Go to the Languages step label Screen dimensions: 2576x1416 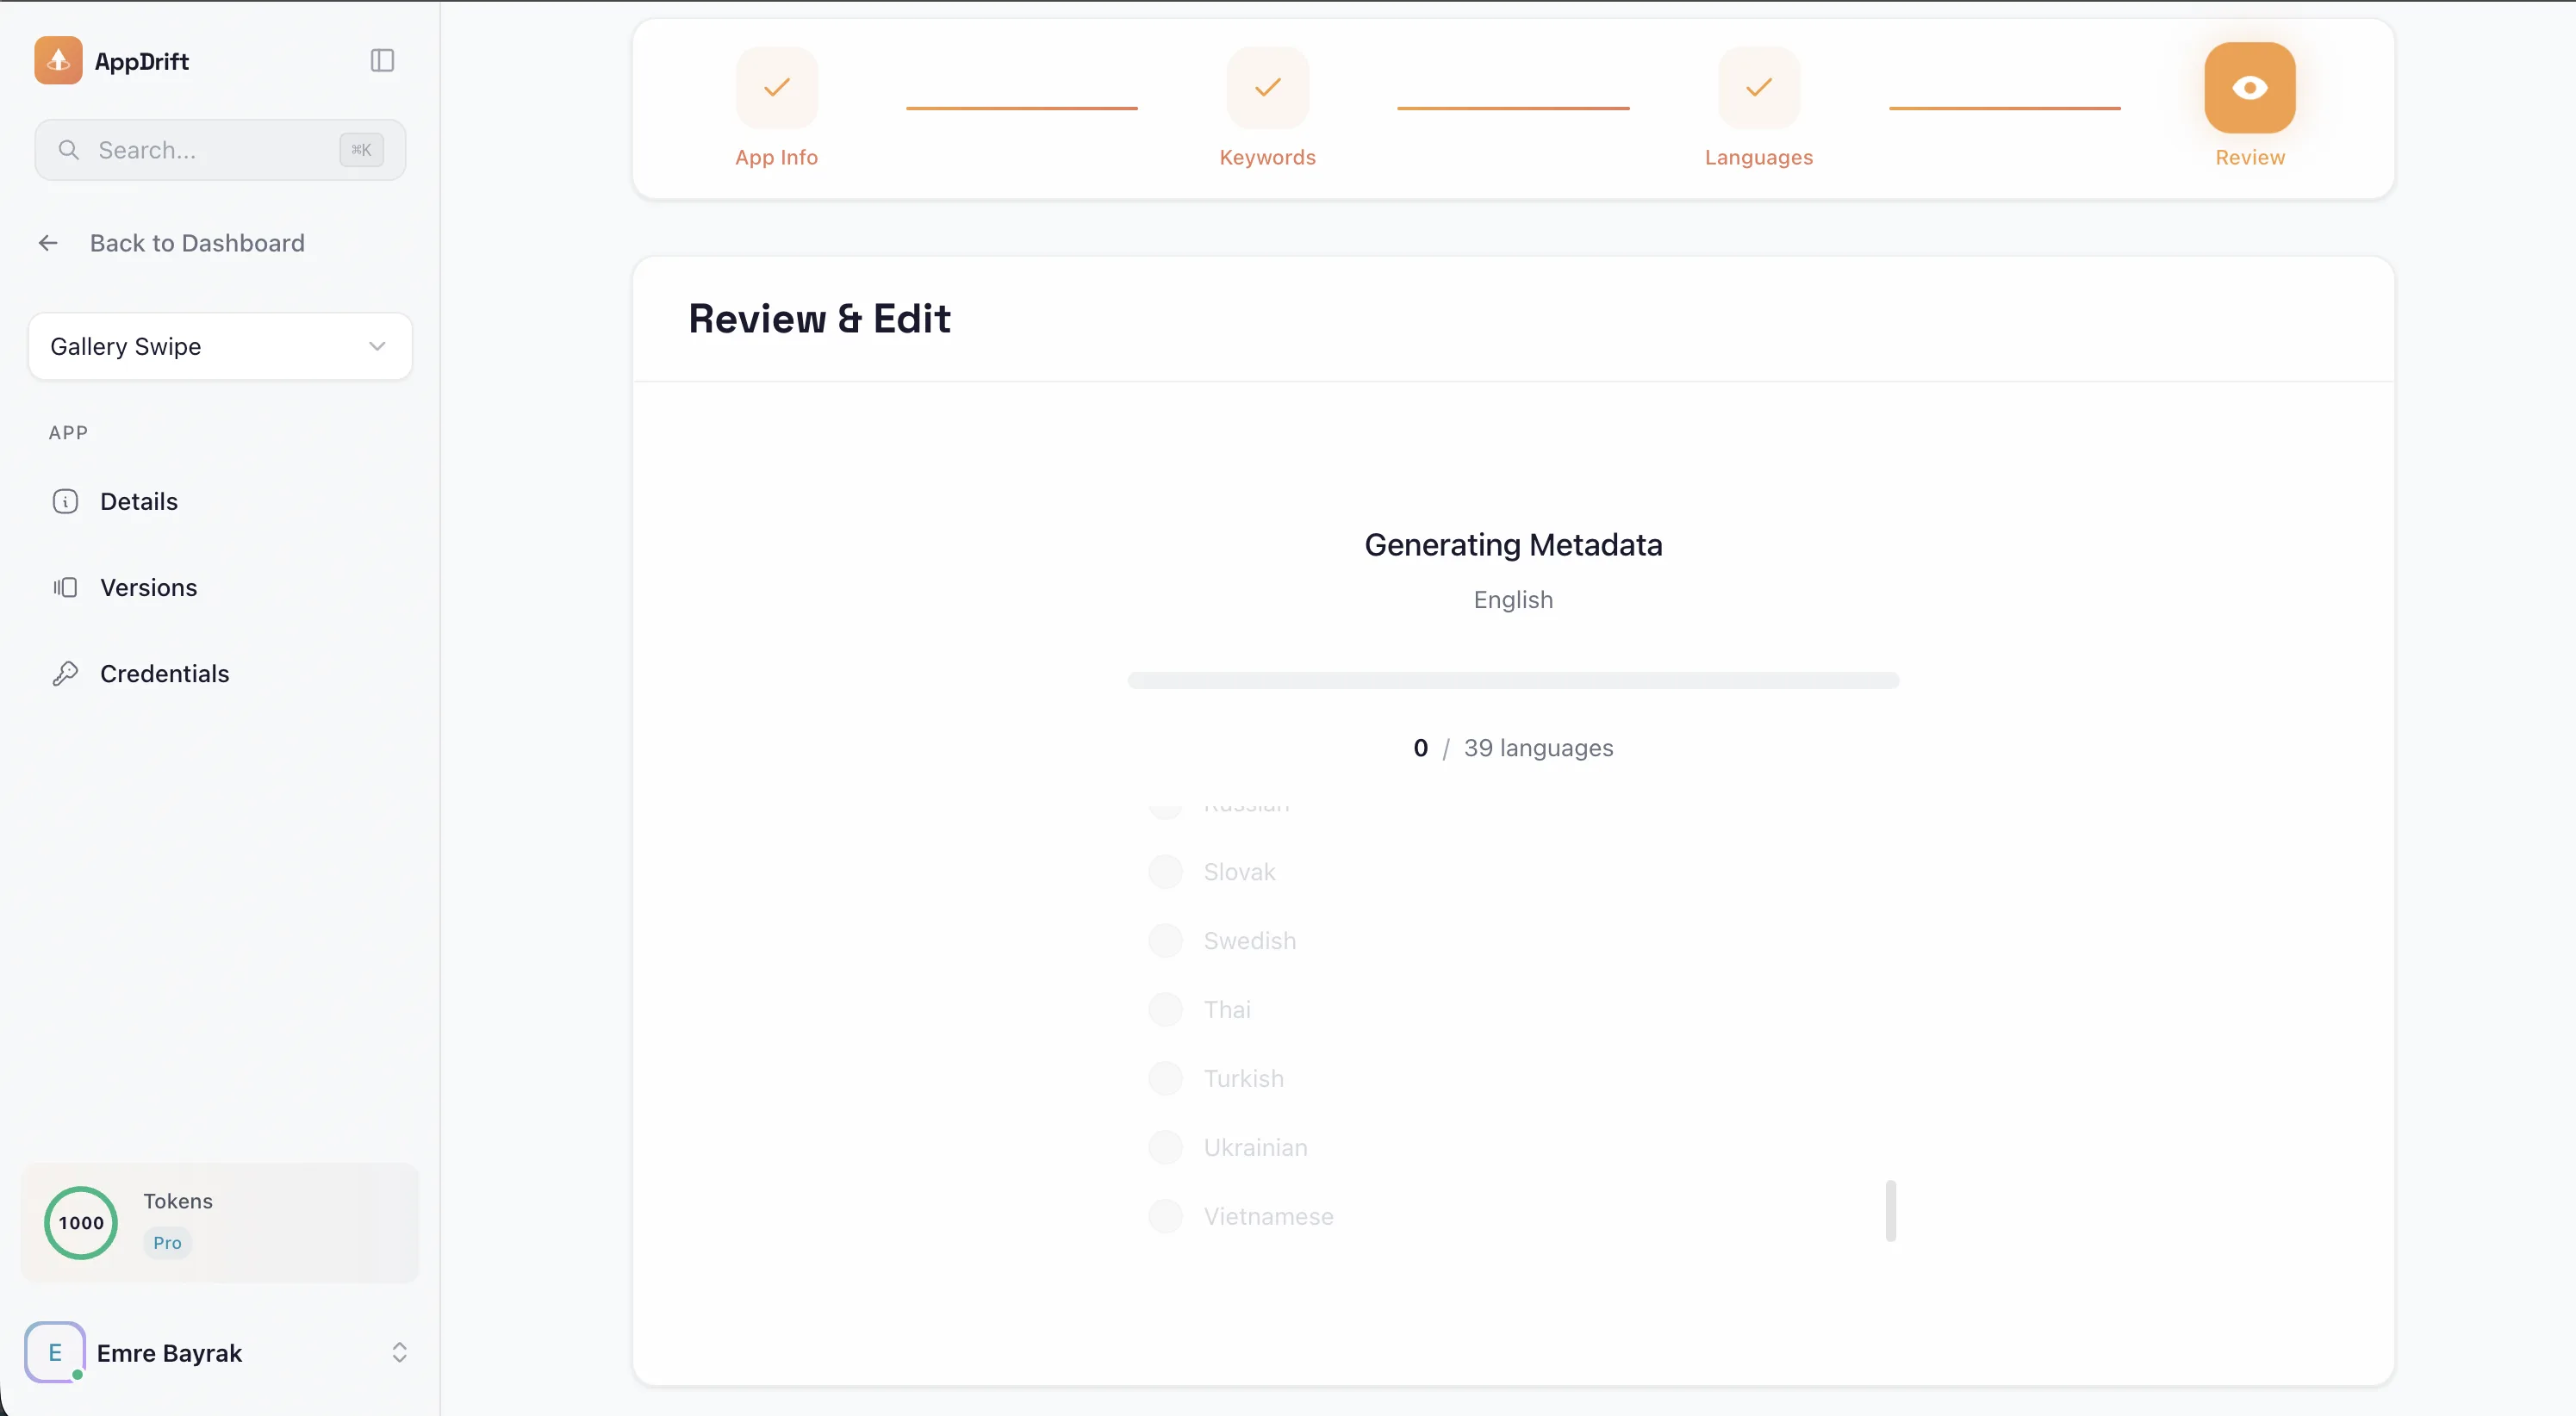click(1759, 158)
